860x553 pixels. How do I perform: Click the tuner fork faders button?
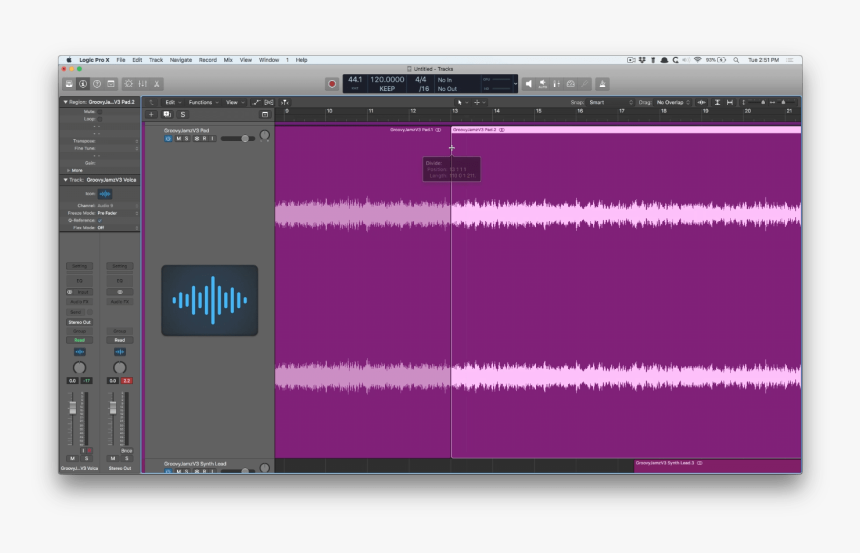point(557,84)
